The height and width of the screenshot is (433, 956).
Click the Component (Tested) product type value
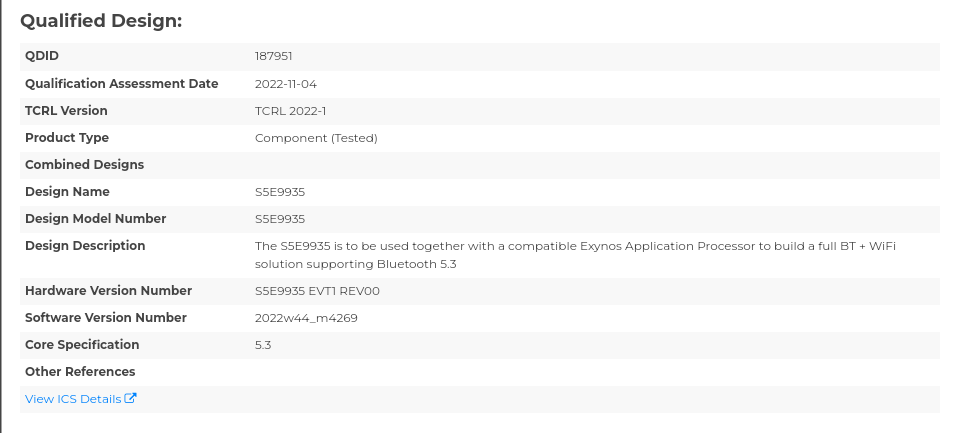(x=316, y=137)
